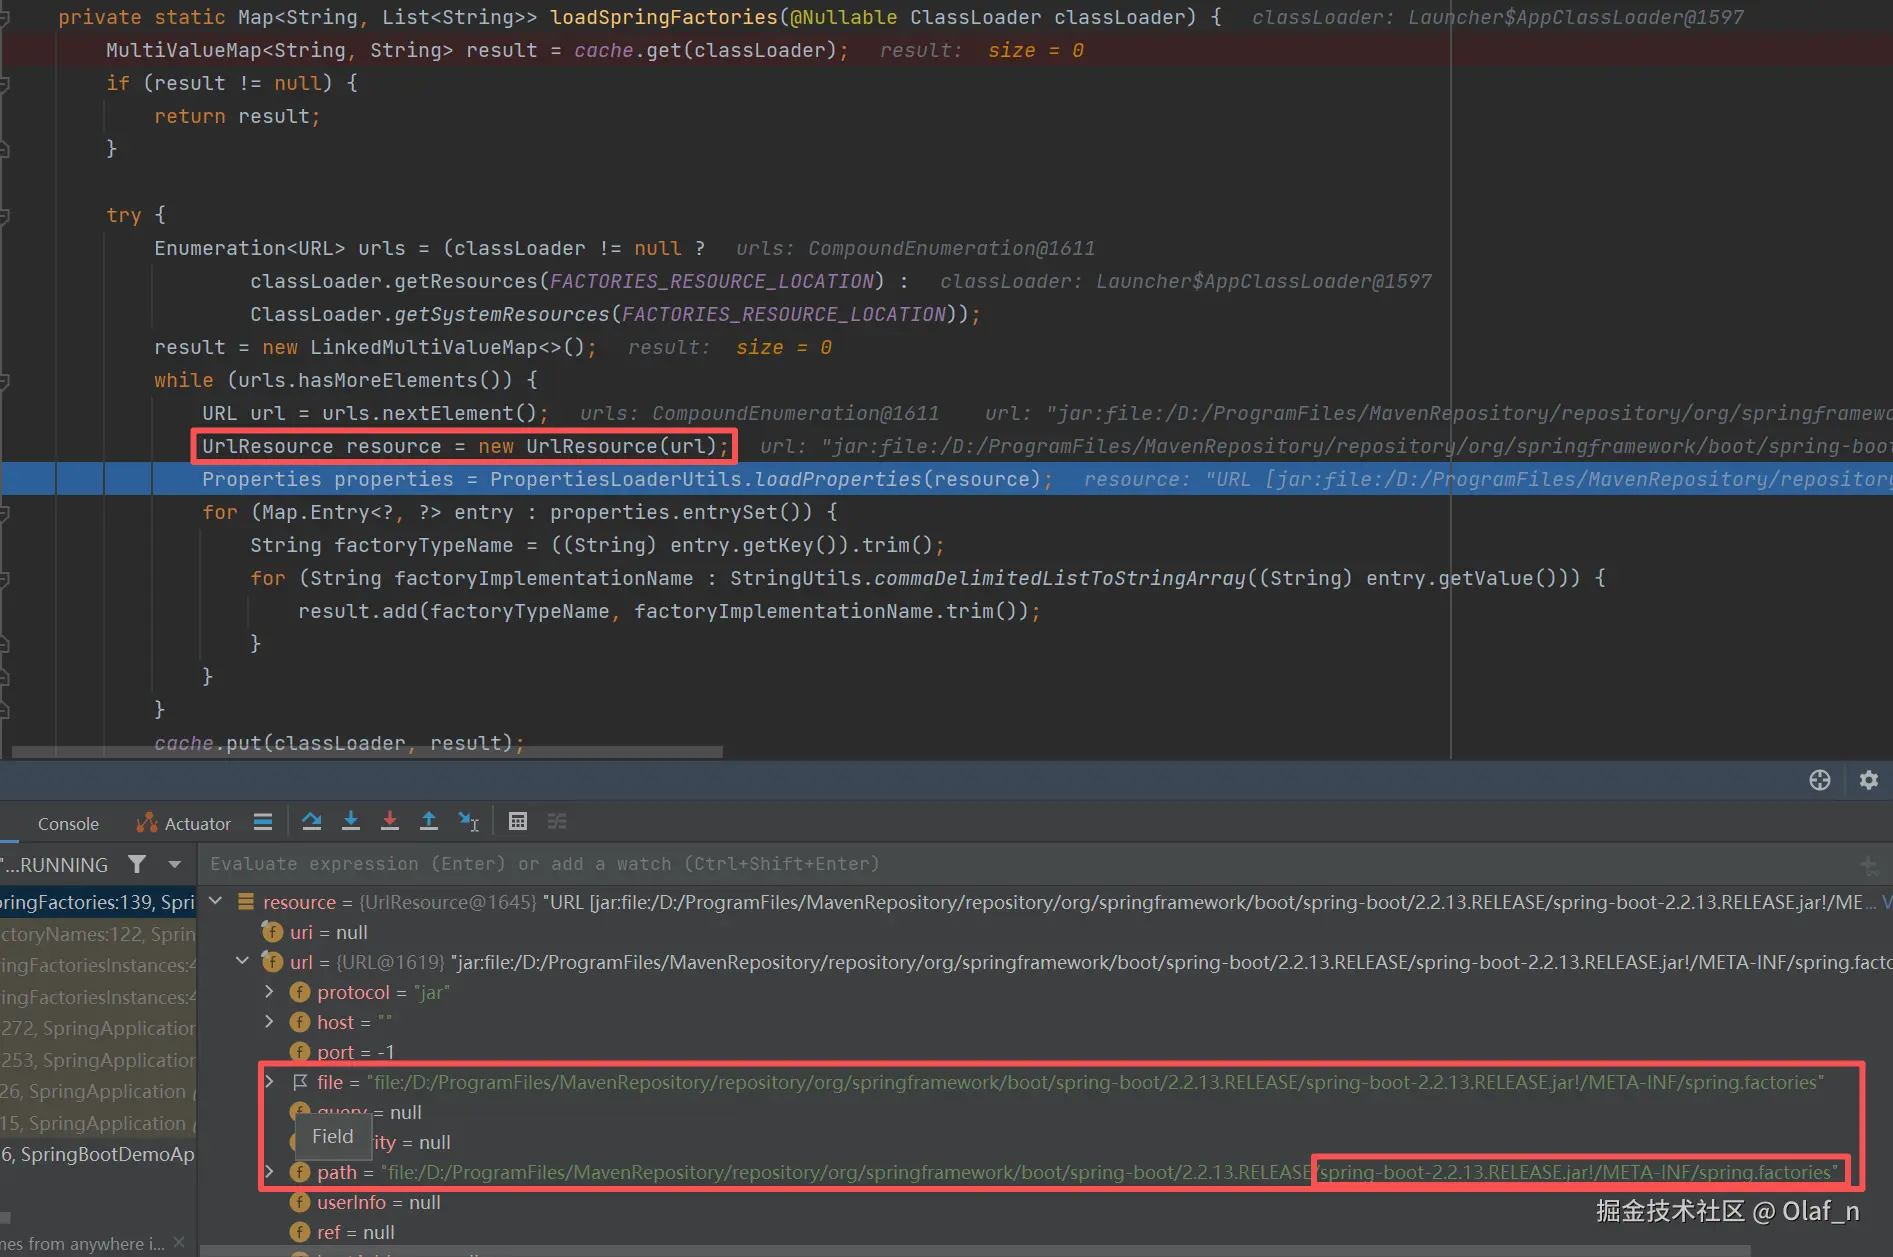Click 'URL url = urls.nextElement();' line
1893x1257 pixels.
point(375,413)
